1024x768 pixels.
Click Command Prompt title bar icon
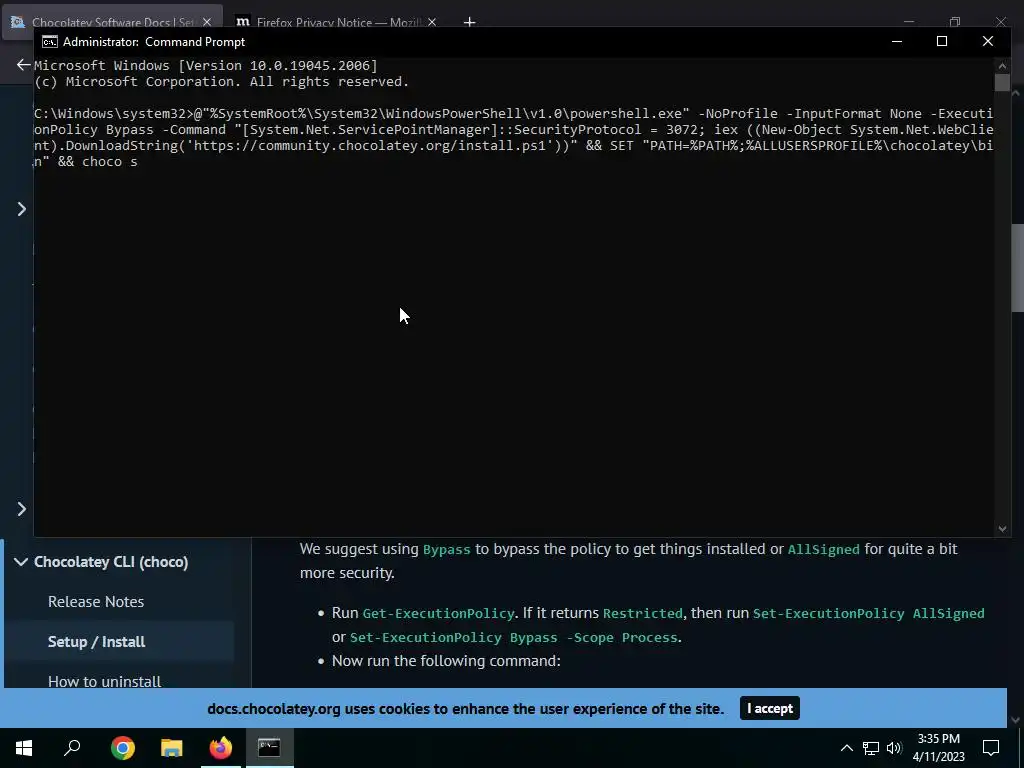tap(50, 42)
